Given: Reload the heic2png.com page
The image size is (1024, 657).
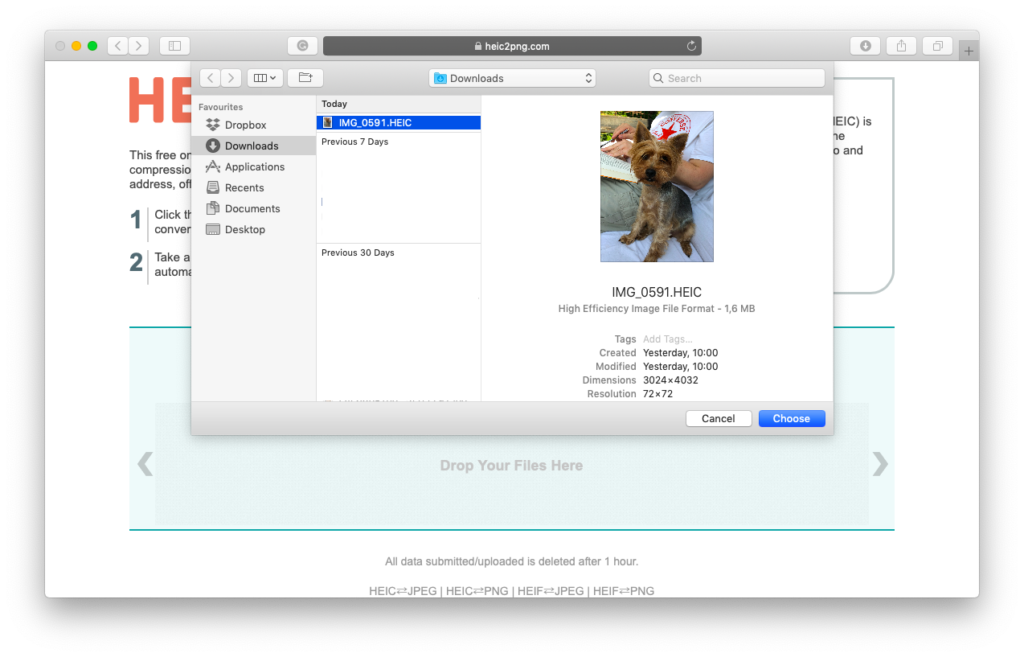Looking at the screenshot, I should pyautogui.click(x=691, y=46).
